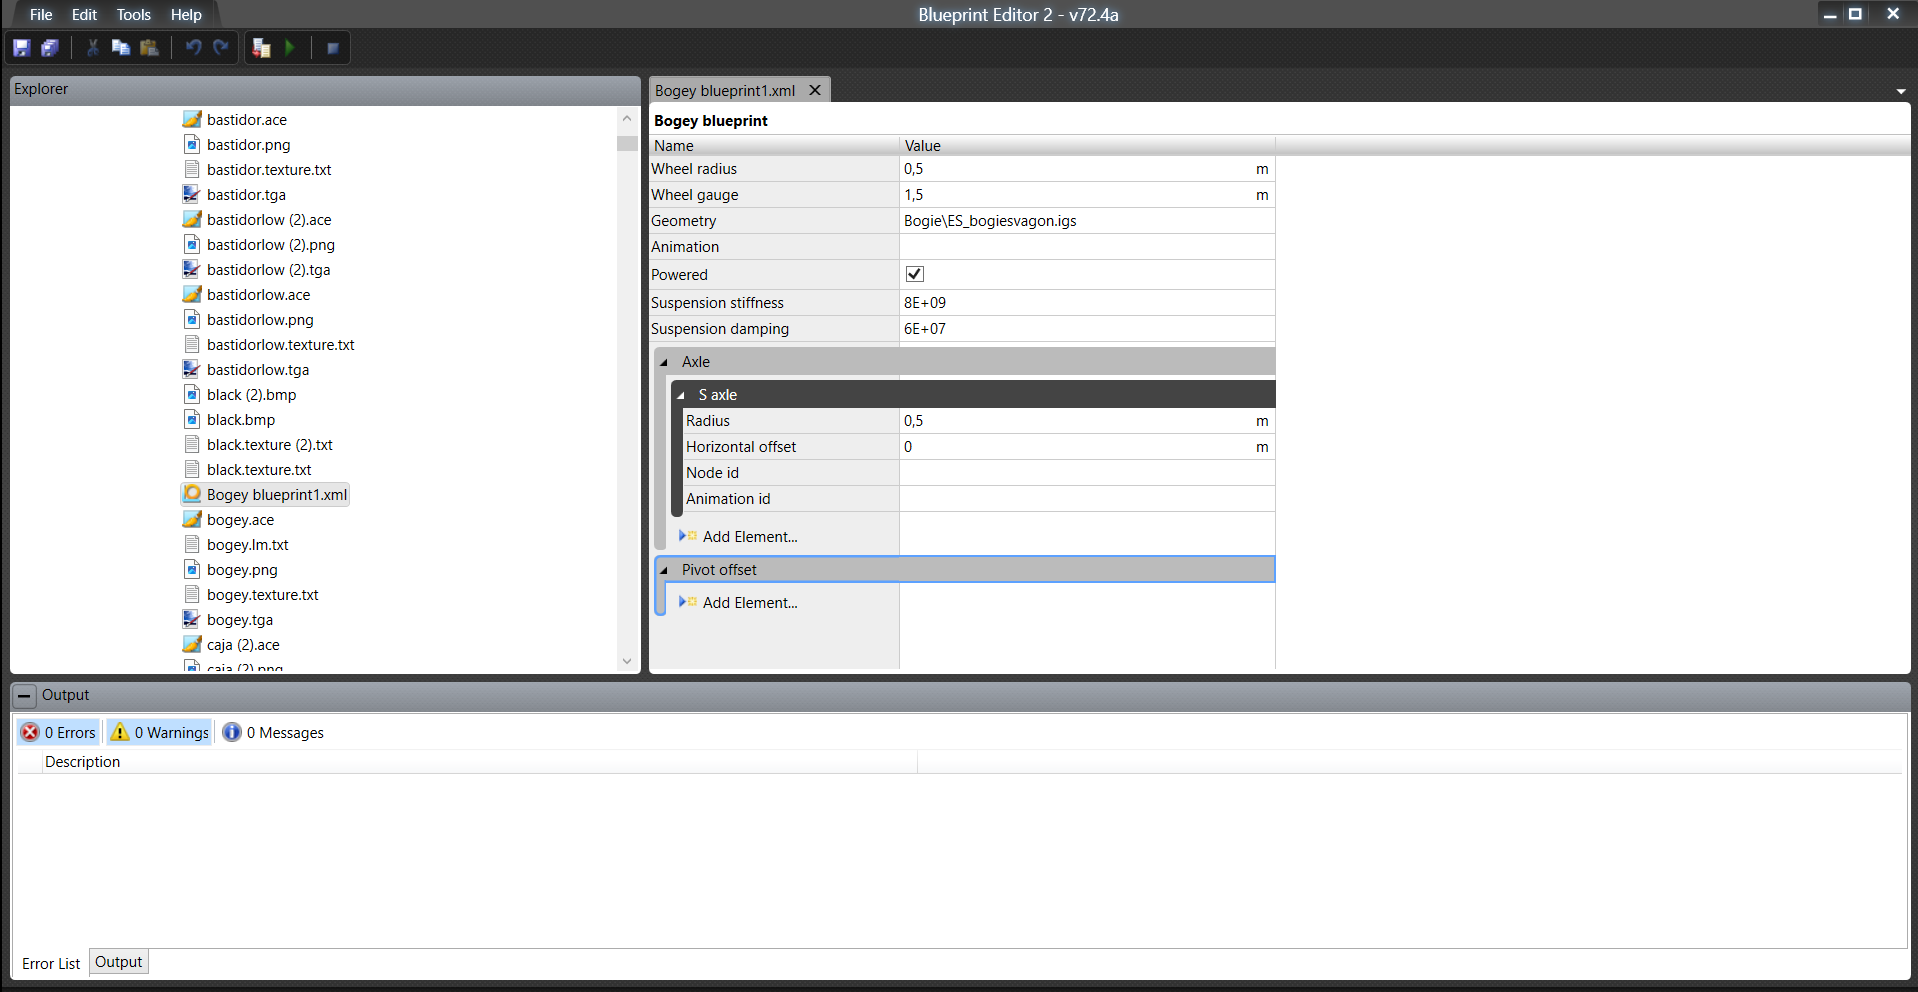Click the Export document toolbar icon

pos(262,48)
